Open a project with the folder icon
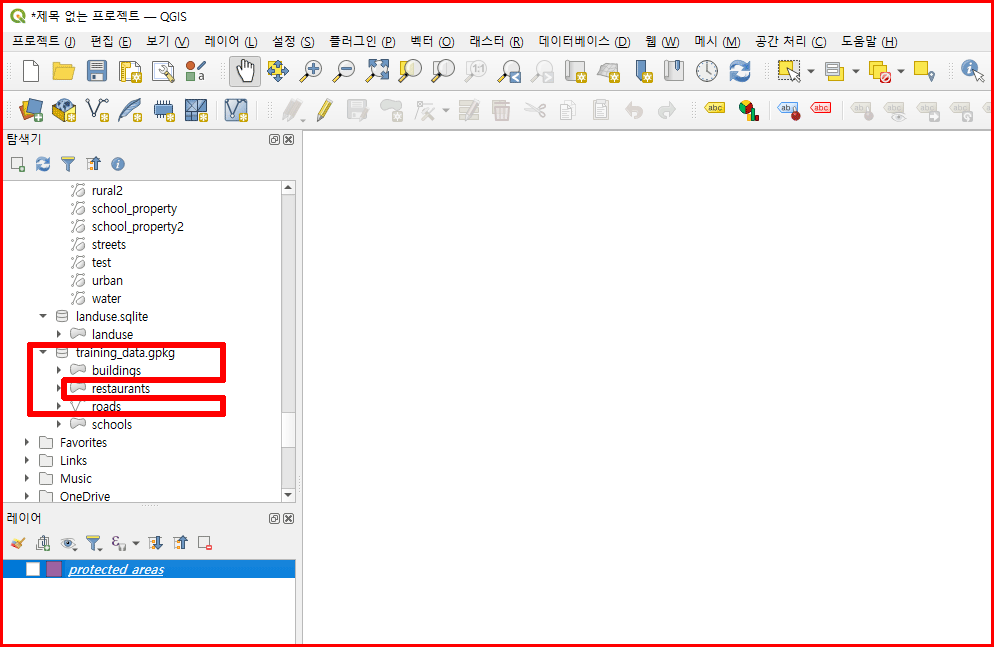Image resolution: width=994 pixels, height=647 pixels. [63, 71]
